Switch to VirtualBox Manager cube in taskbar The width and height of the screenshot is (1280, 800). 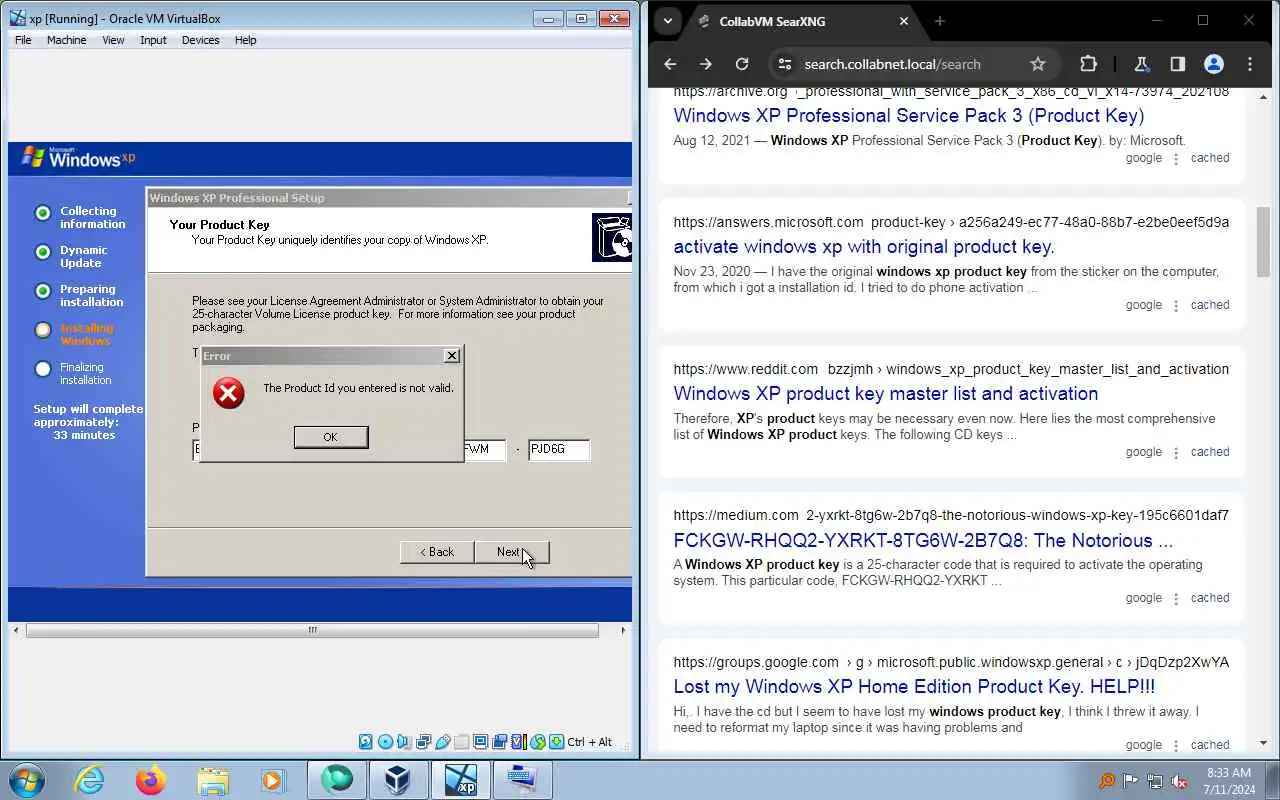[x=398, y=780]
